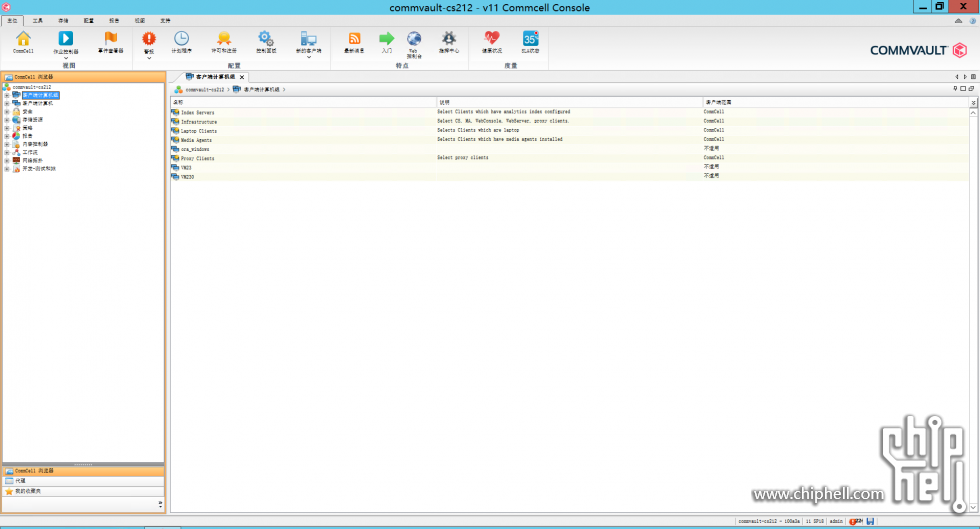Sort by the Name column header
Viewport: 980px width, 529px height.
pyautogui.click(x=303, y=102)
